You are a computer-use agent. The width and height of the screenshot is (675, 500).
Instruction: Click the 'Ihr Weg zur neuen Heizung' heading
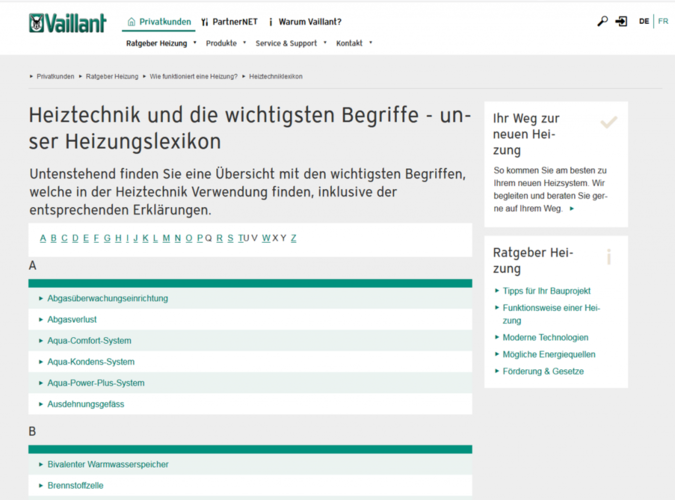(x=526, y=134)
